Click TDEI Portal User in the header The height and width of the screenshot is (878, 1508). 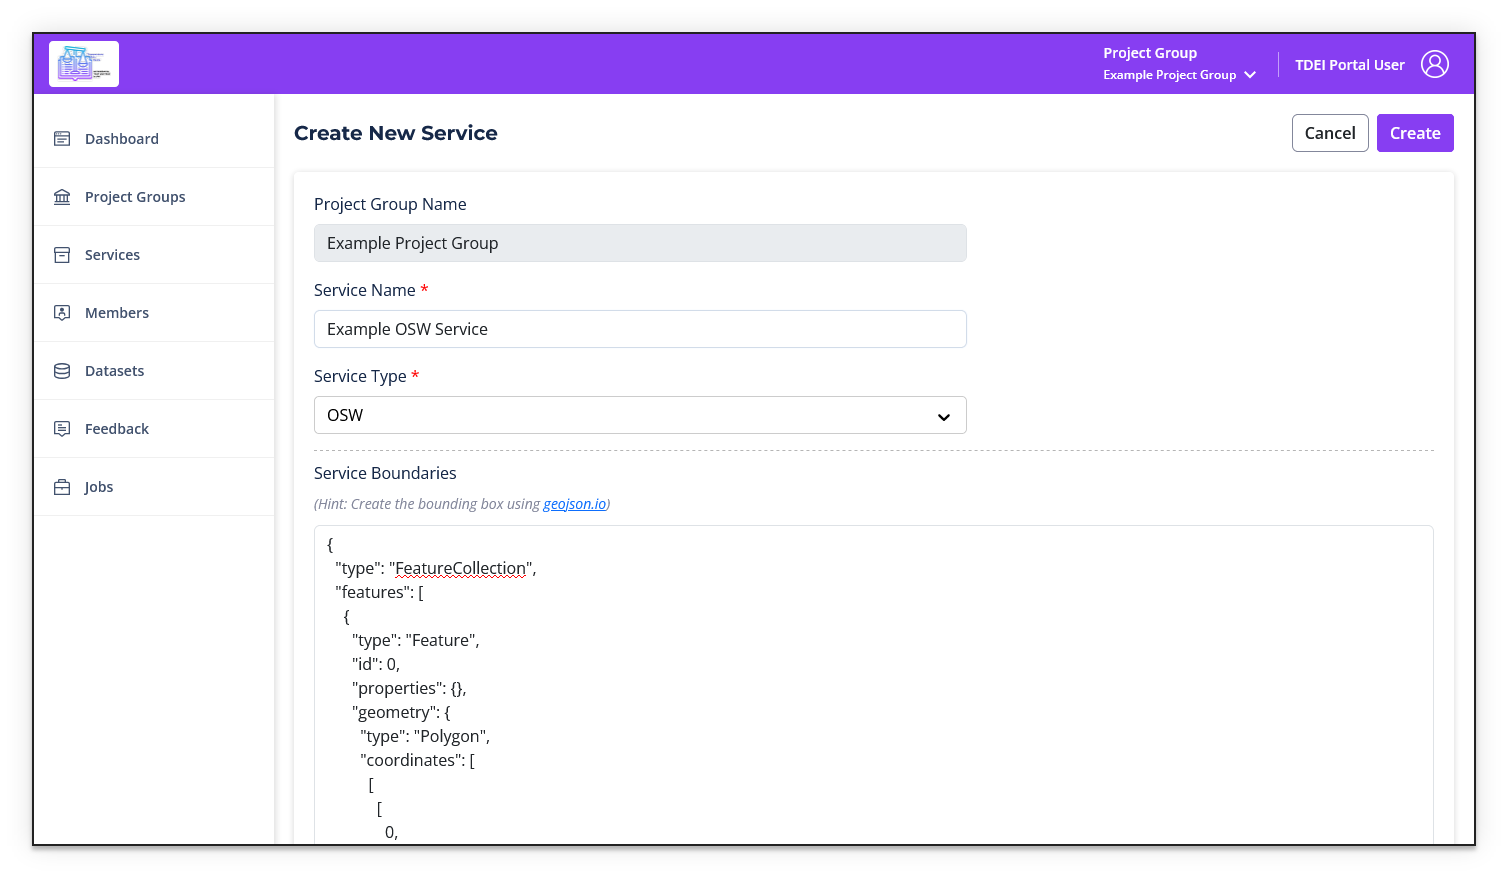[1350, 63]
